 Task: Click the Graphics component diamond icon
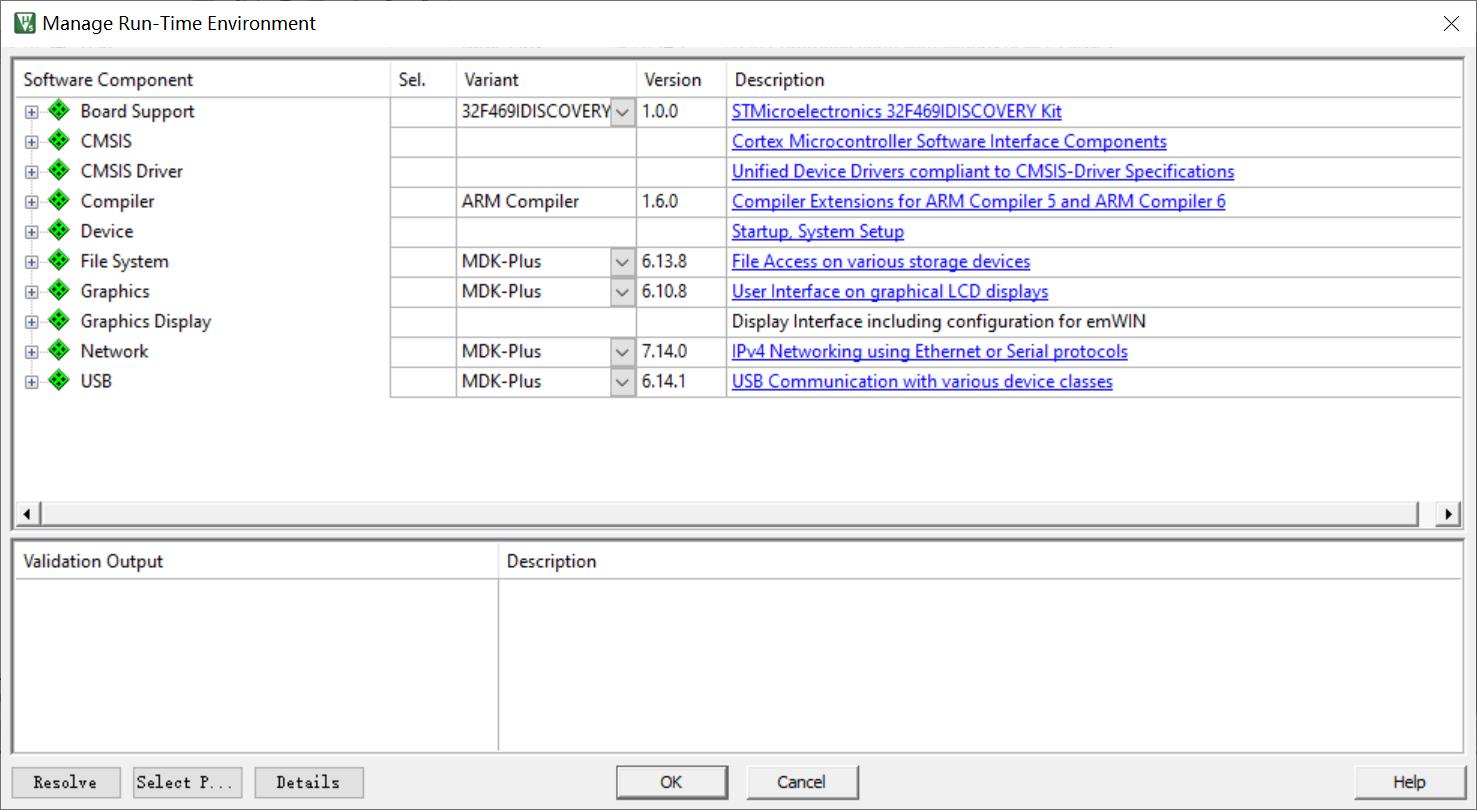59,291
